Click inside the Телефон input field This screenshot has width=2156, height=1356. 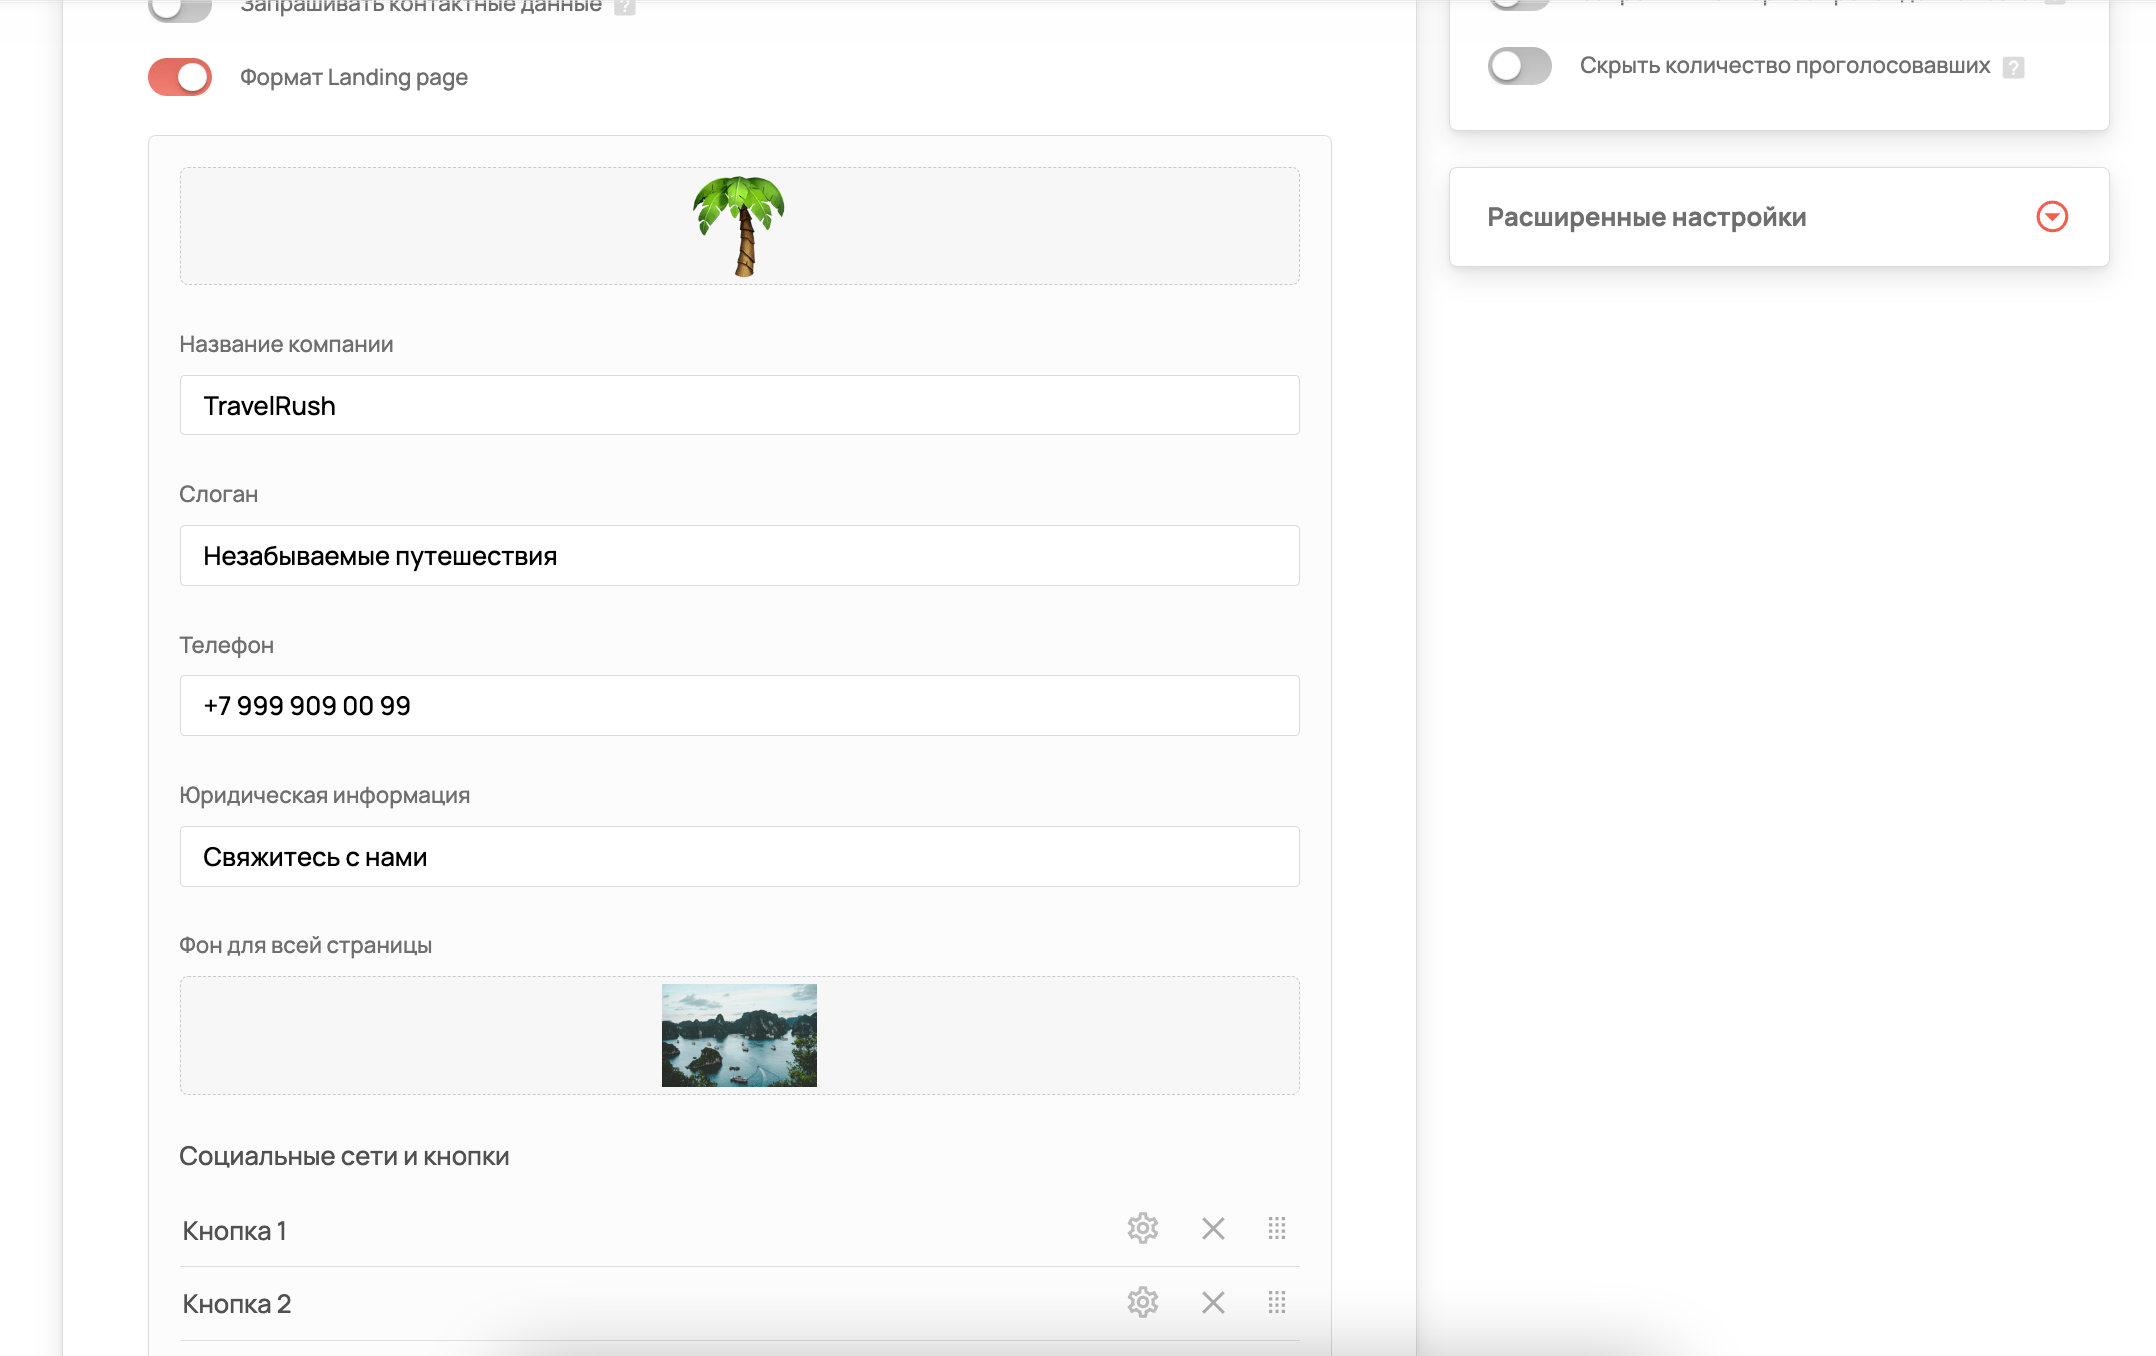739,705
